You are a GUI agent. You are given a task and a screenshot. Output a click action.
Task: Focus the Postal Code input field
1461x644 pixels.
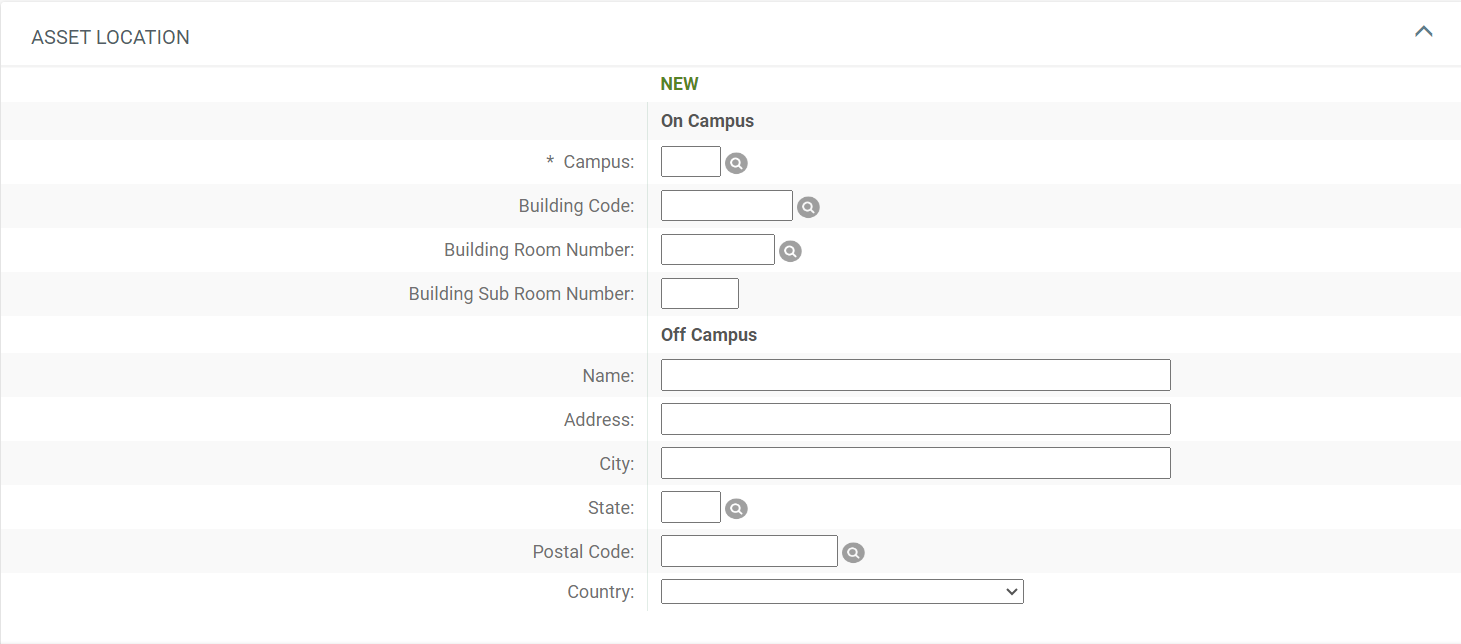[x=749, y=552]
